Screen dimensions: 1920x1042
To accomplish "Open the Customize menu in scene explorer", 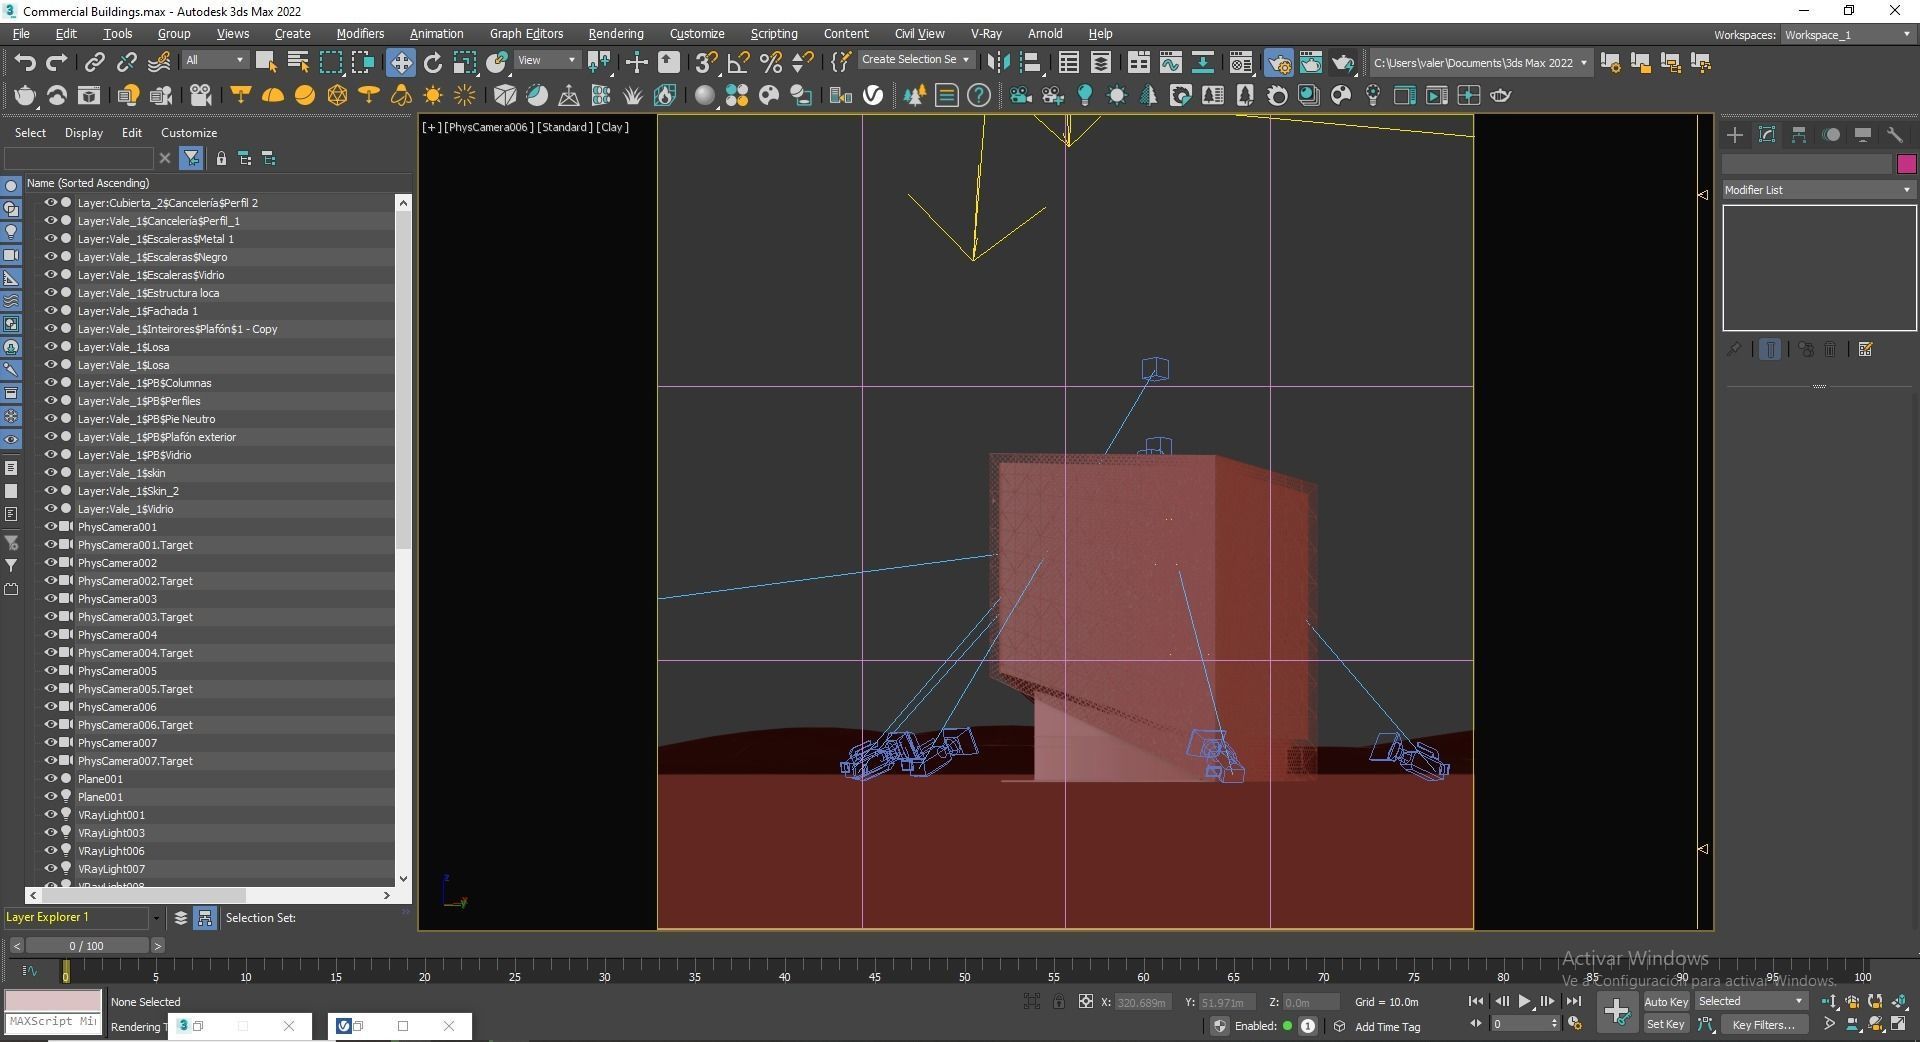I will (x=189, y=133).
